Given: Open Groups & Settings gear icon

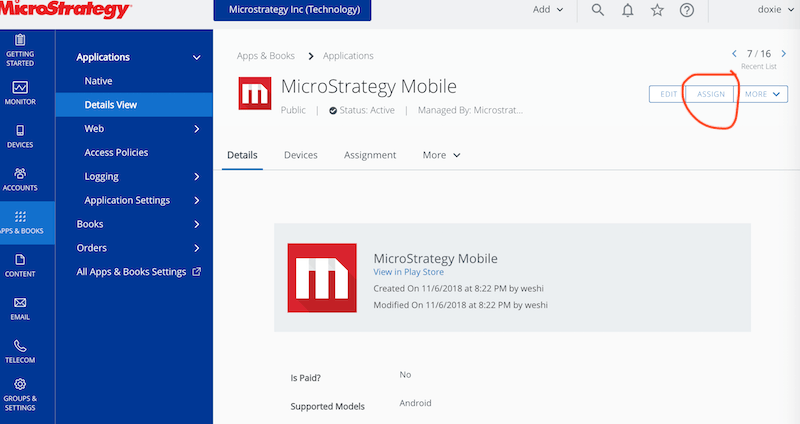Looking at the screenshot, I should [20, 394].
